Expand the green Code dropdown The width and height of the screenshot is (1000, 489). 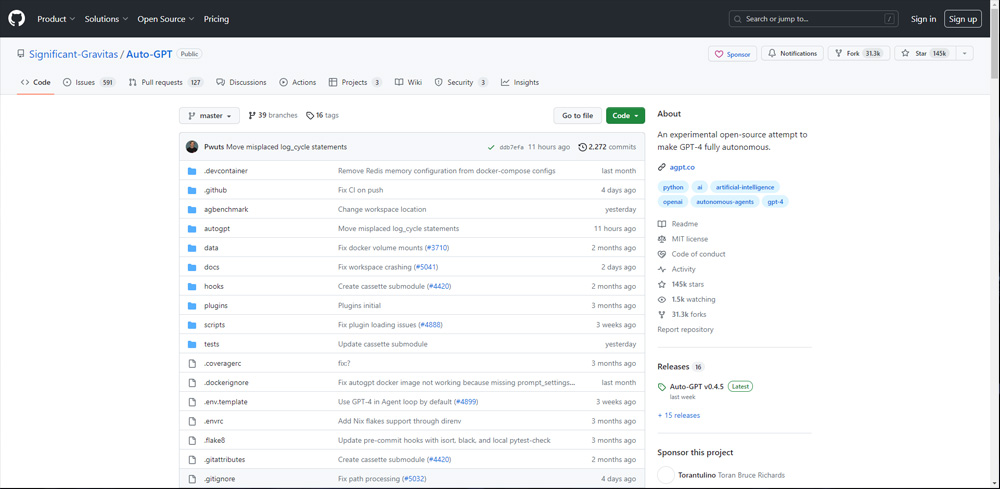click(x=625, y=116)
